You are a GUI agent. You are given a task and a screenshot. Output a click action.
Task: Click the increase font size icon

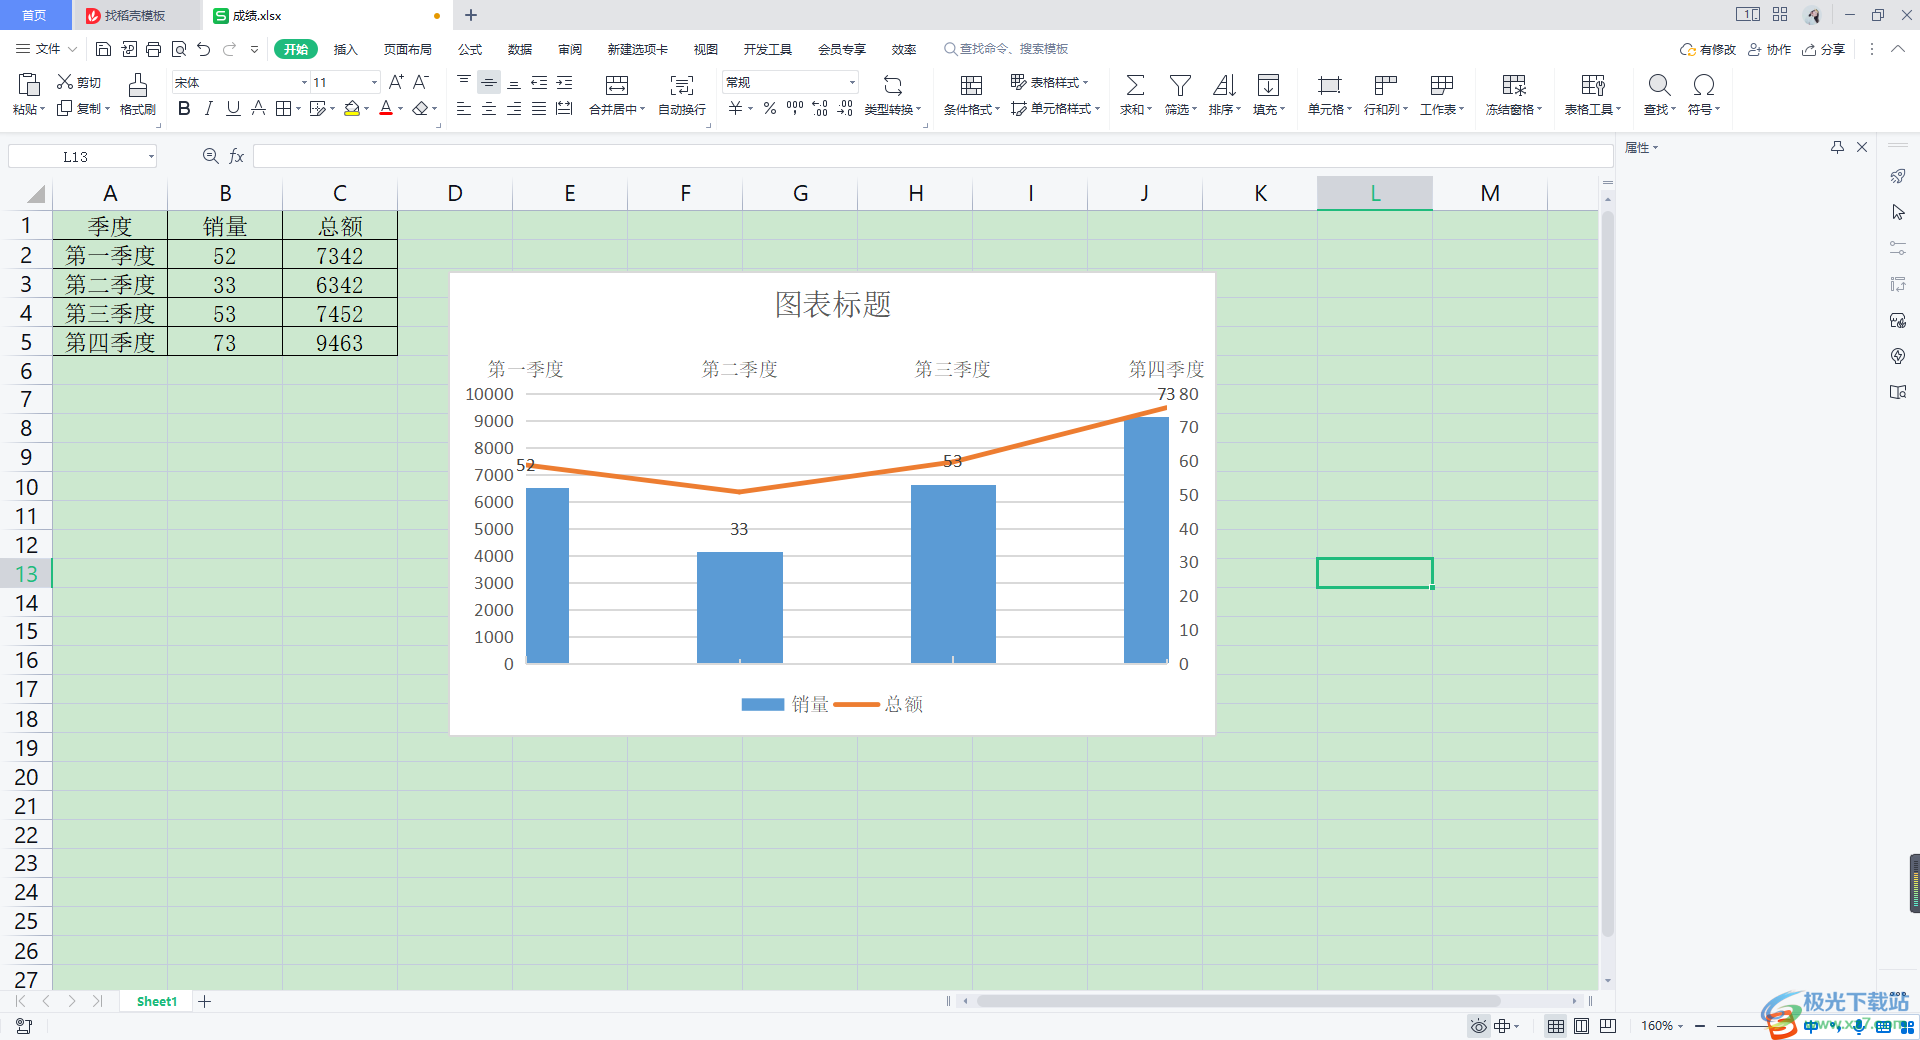(x=396, y=82)
